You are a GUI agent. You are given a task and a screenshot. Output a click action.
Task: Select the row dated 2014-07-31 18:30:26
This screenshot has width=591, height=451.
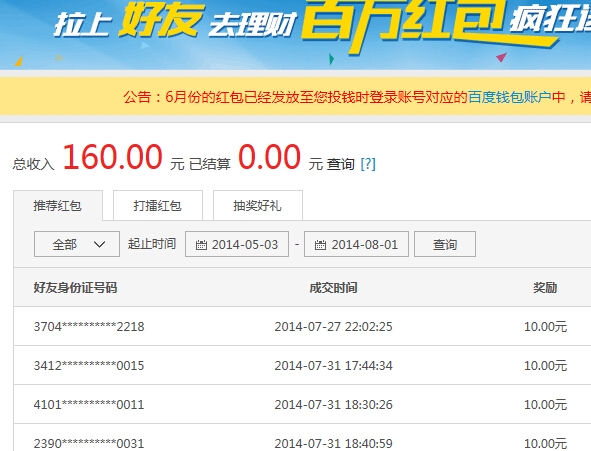pyautogui.click(x=302, y=405)
